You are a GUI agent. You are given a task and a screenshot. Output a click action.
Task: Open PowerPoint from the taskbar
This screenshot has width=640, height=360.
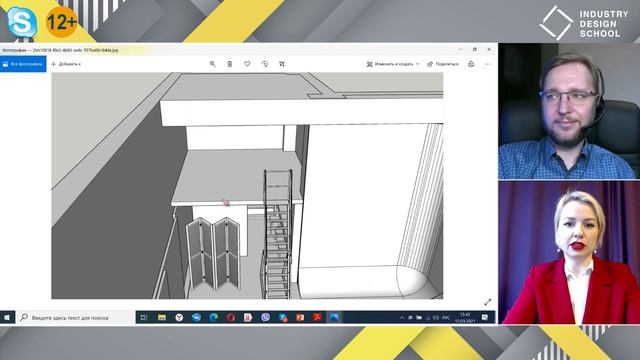pyautogui.click(x=300, y=317)
